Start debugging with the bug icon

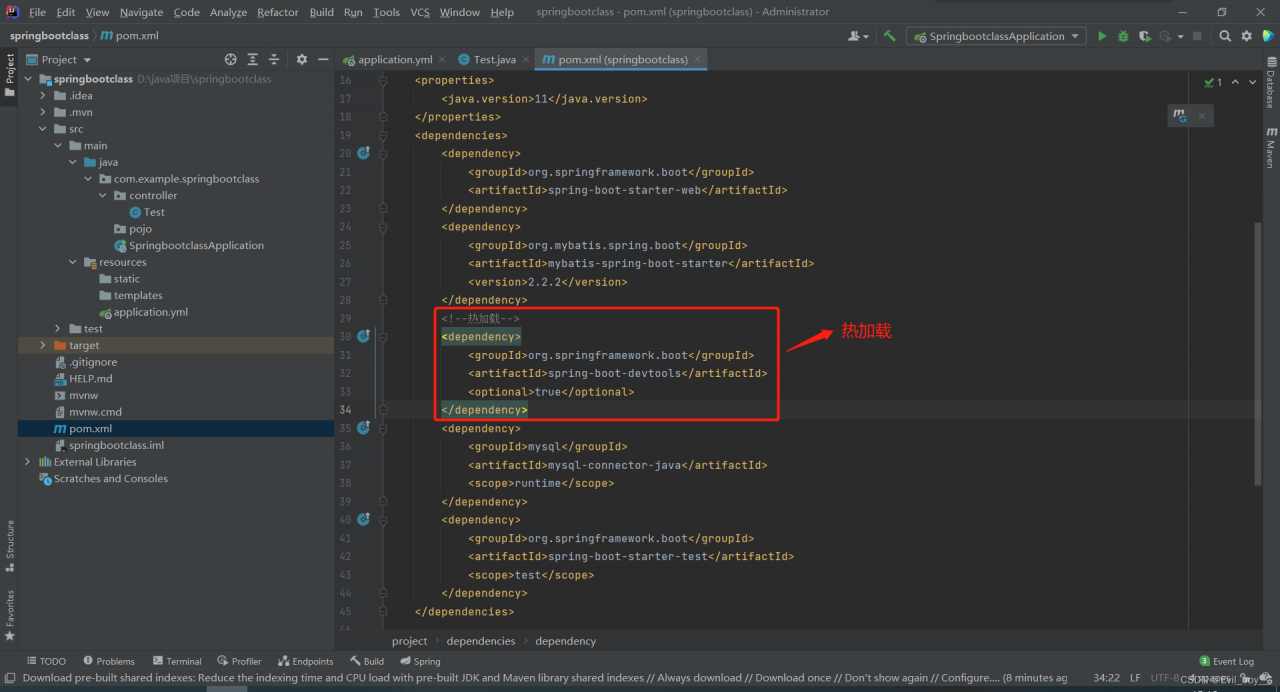(1123, 36)
